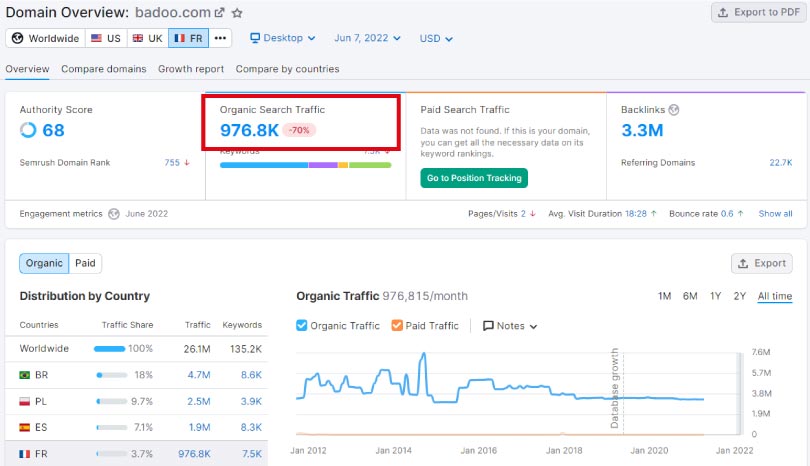Click PL Poland flag icon
This screenshot has width=810, height=466.
pos(24,401)
